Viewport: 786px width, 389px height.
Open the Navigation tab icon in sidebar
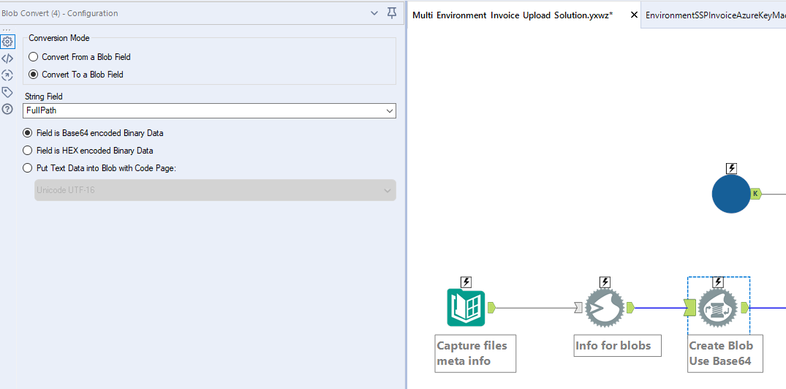coord(8,75)
